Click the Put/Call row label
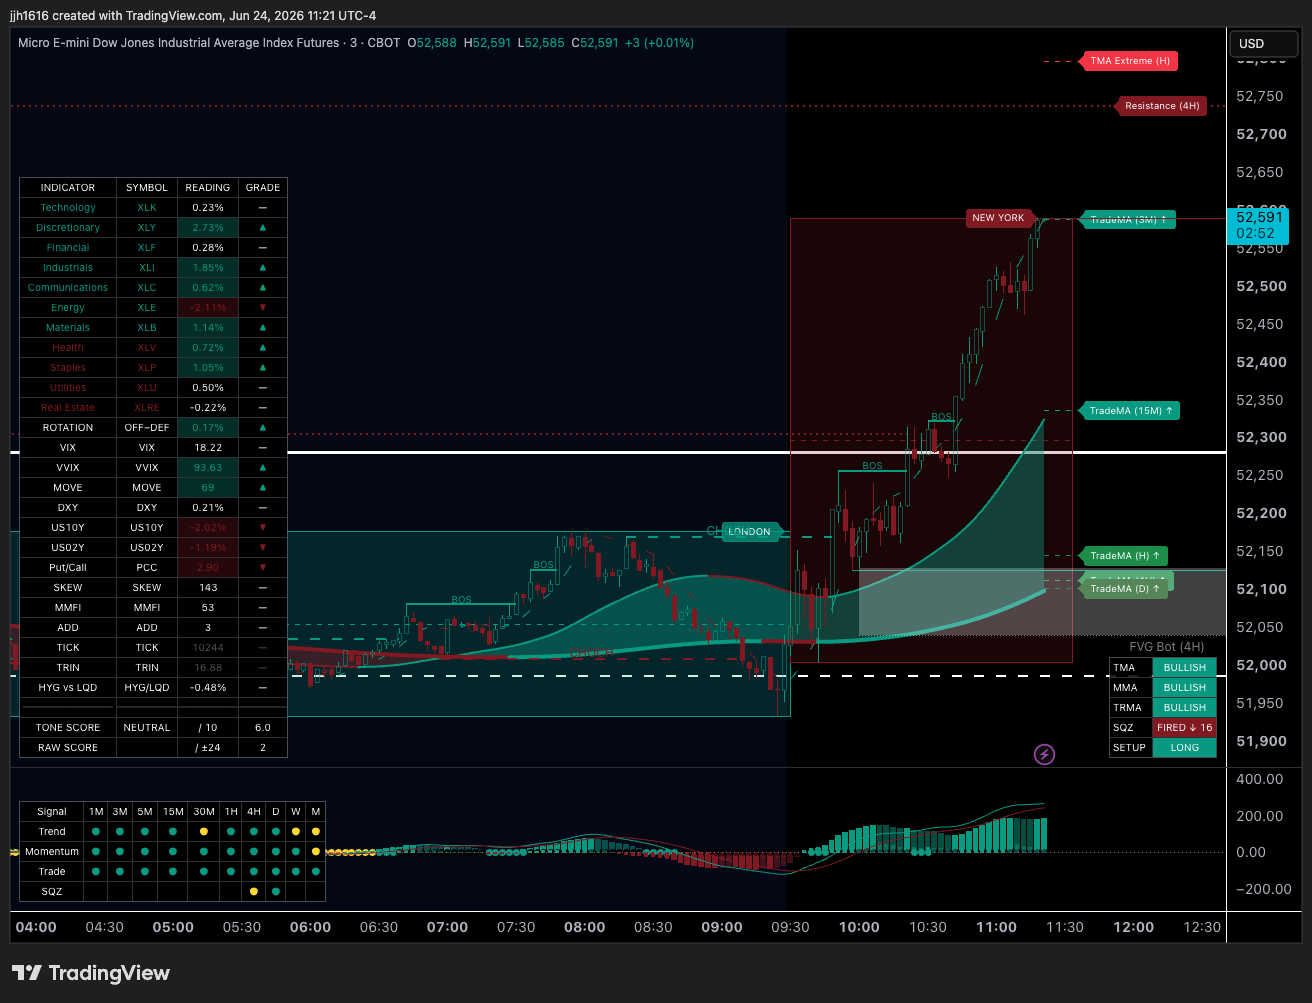 68,568
